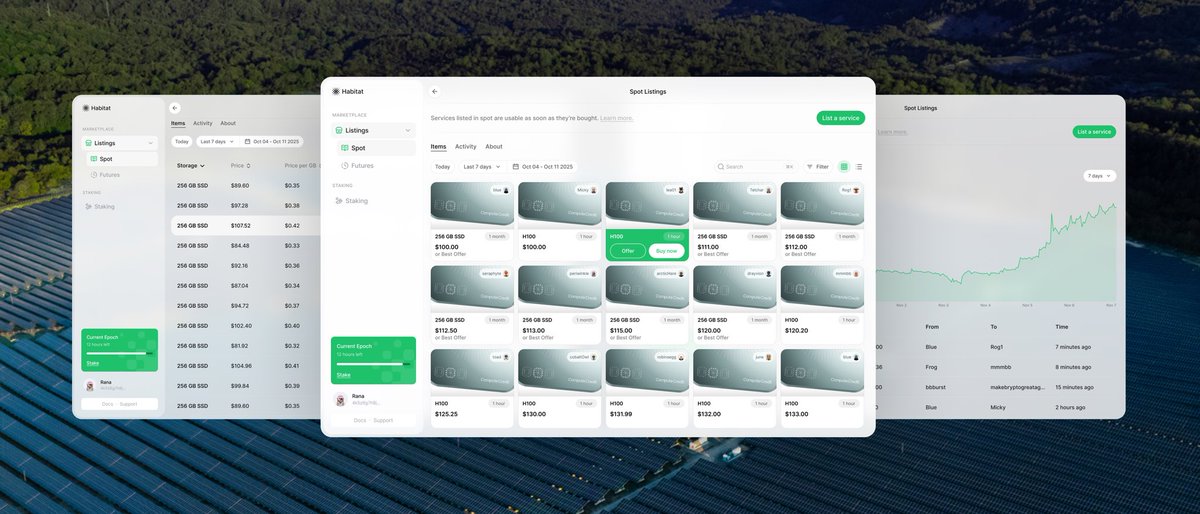Click the Listings store icon in front sidebar
This screenshot has height=514, width=1200.
[339, 130]
